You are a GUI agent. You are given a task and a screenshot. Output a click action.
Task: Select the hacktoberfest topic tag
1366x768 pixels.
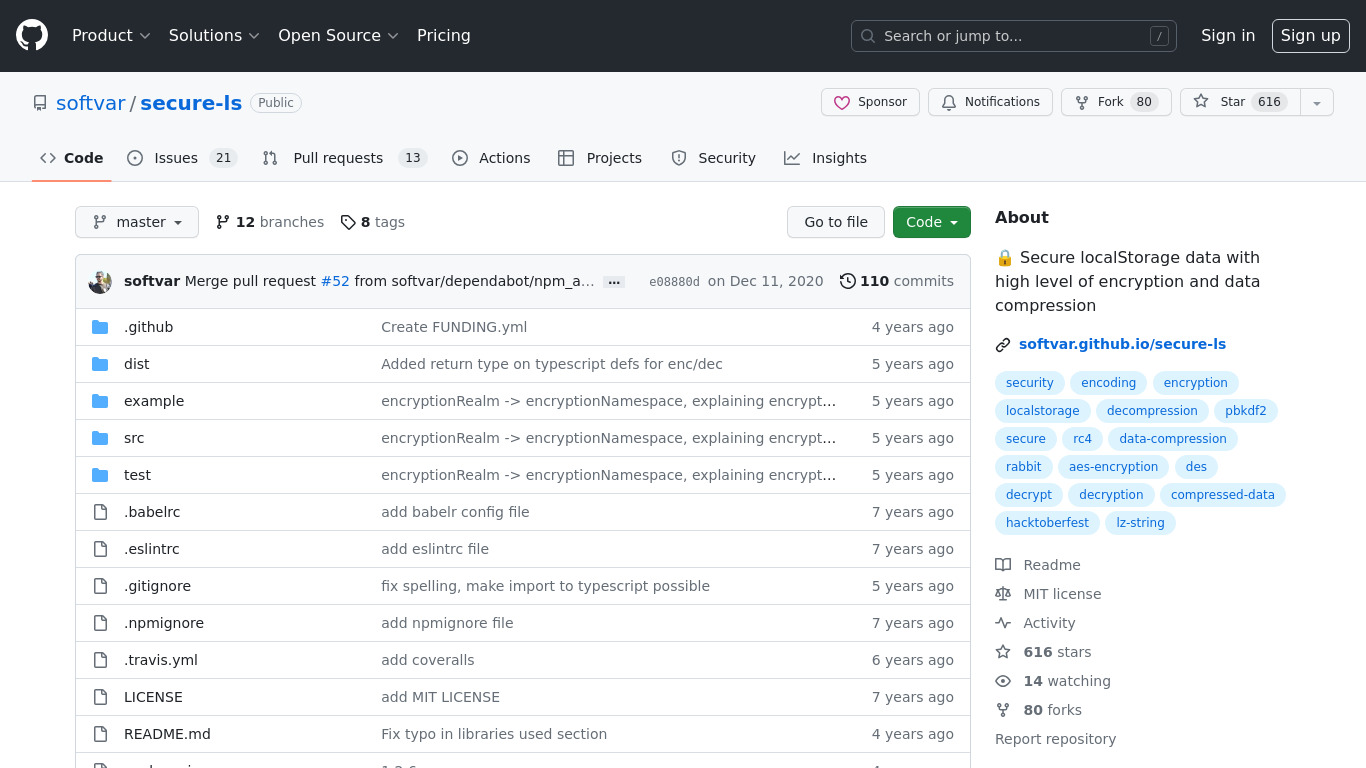point(1048,523)
